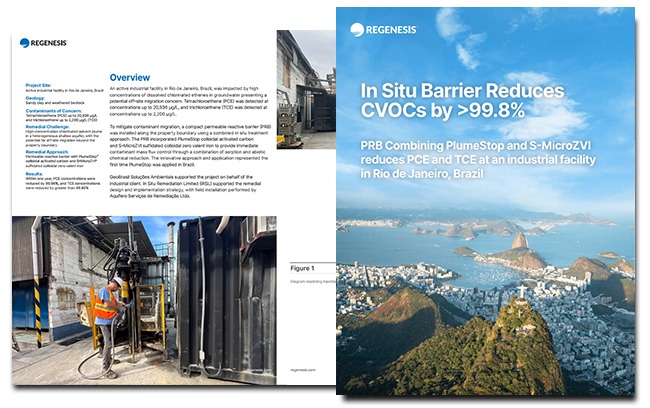The image size is (650, 408).
Task: Click the 'Overview' heading
Action: click(x=130, y=78)
